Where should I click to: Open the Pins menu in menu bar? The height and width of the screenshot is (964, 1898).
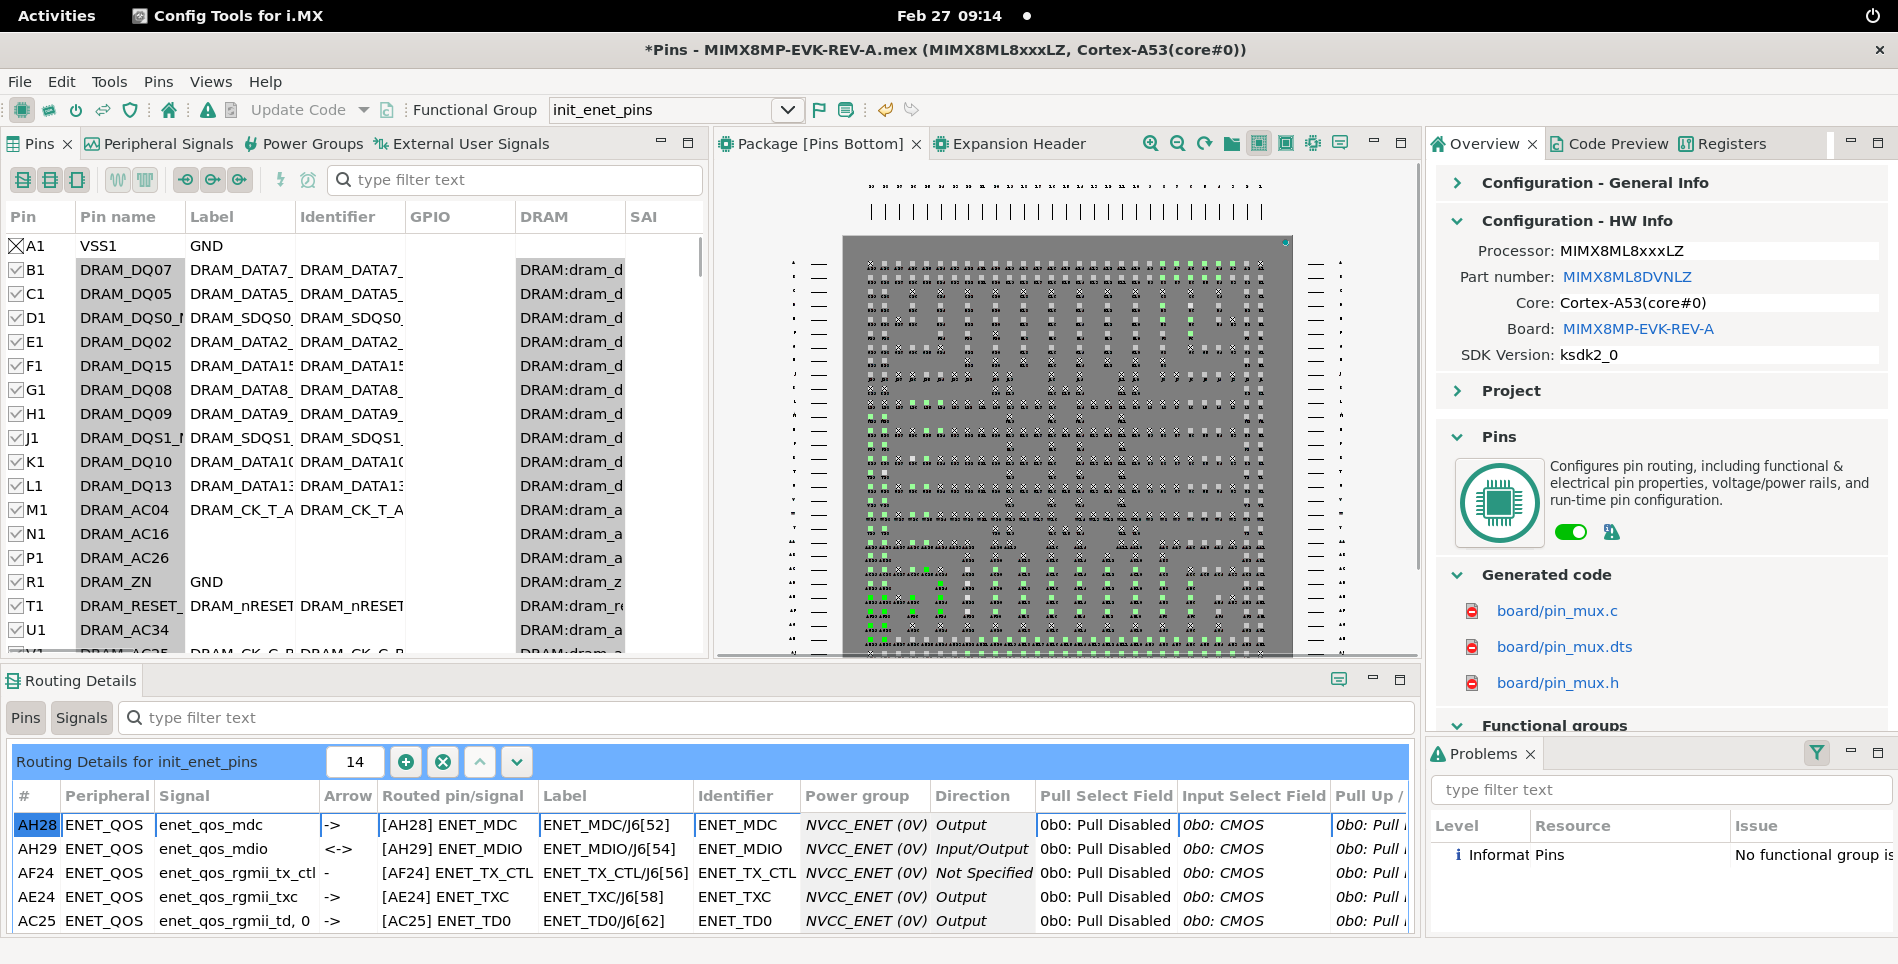pyautogui.click(x=157, y=81)
